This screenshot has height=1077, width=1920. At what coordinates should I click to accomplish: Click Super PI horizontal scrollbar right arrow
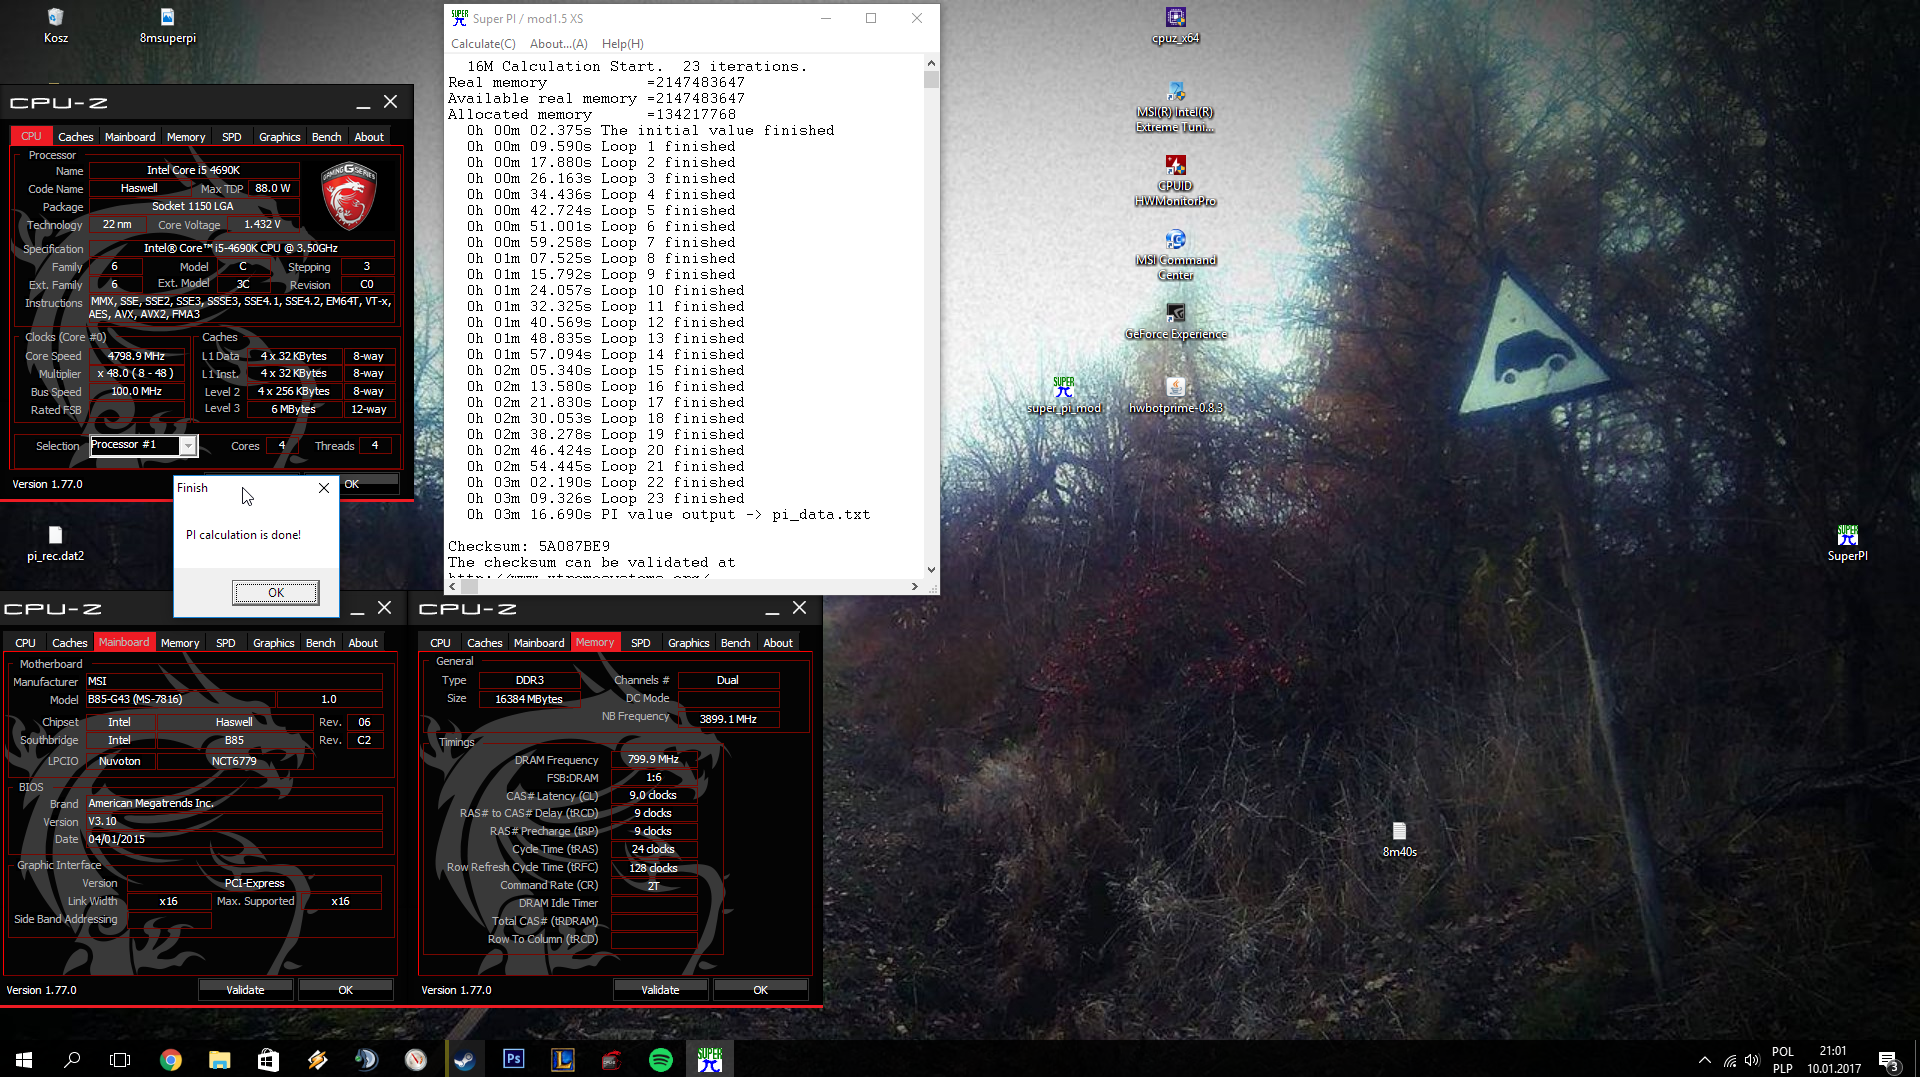tap(914, 587)
